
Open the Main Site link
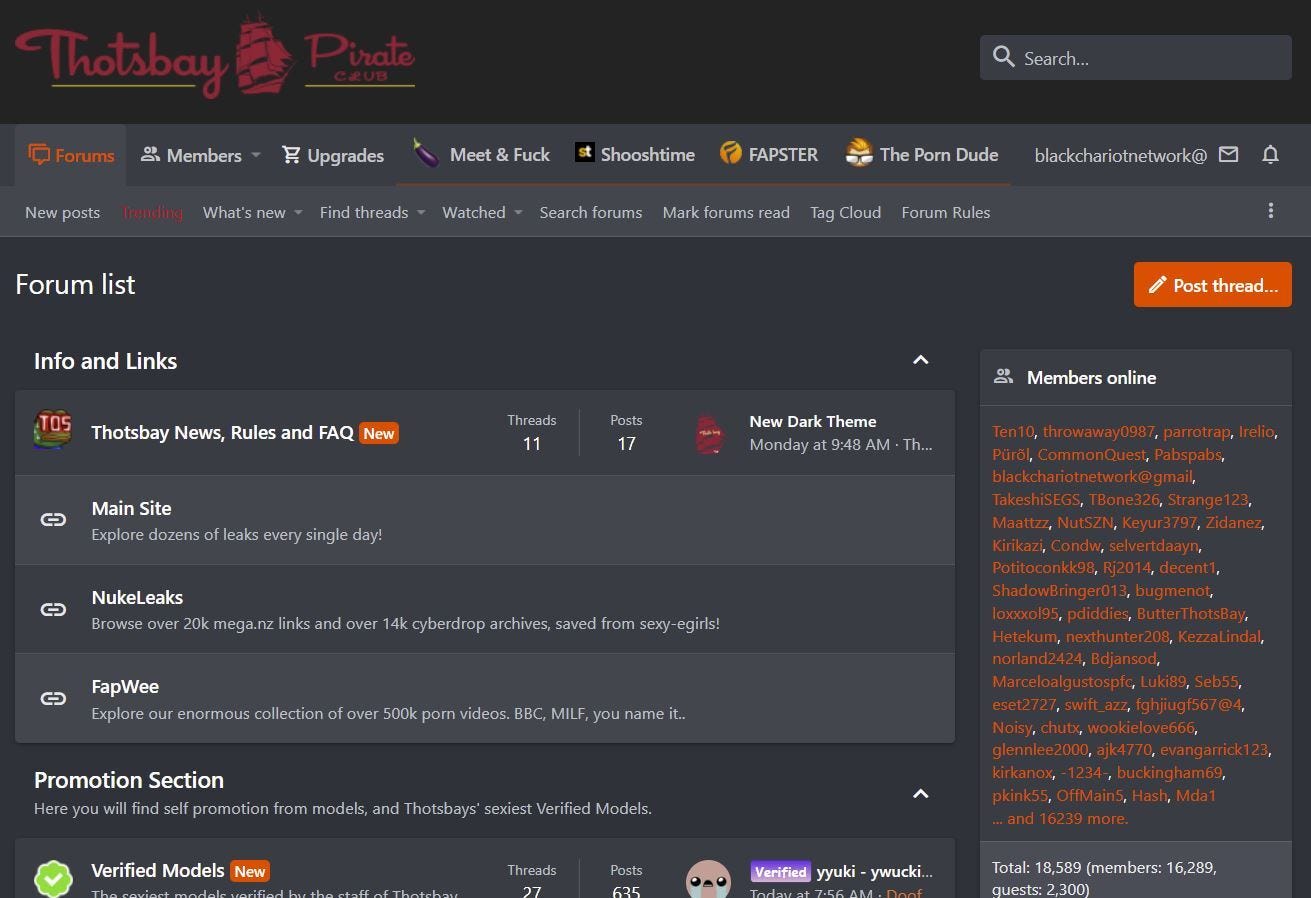click(131, 508)
